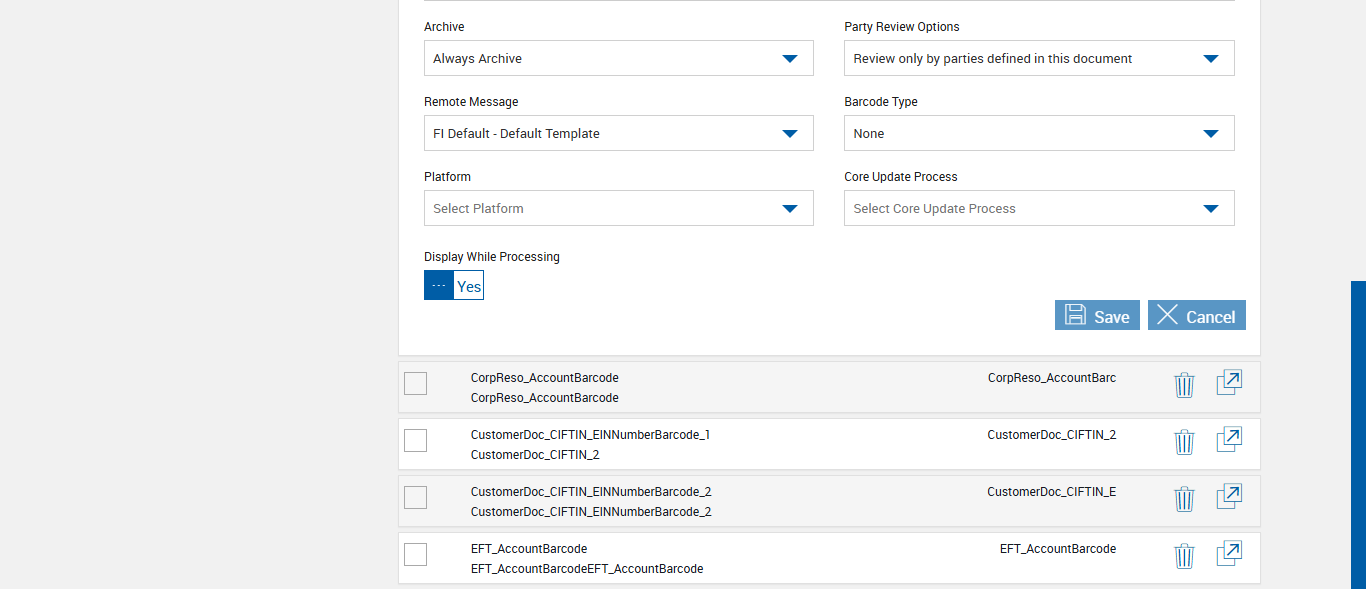Toggle Display While Processing switch

click(454, 285)
